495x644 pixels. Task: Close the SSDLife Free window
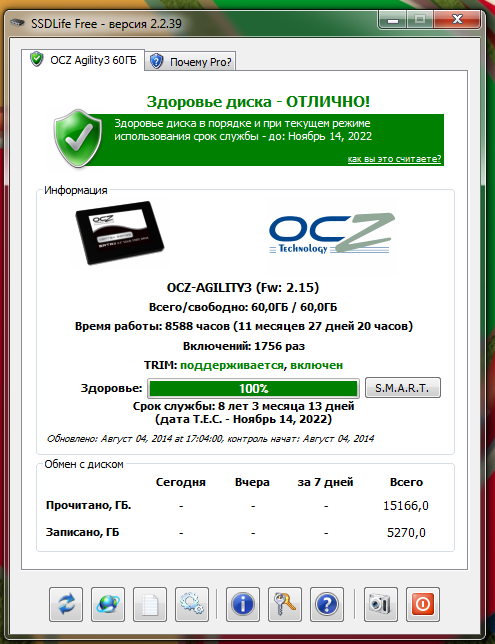(457, 19)
